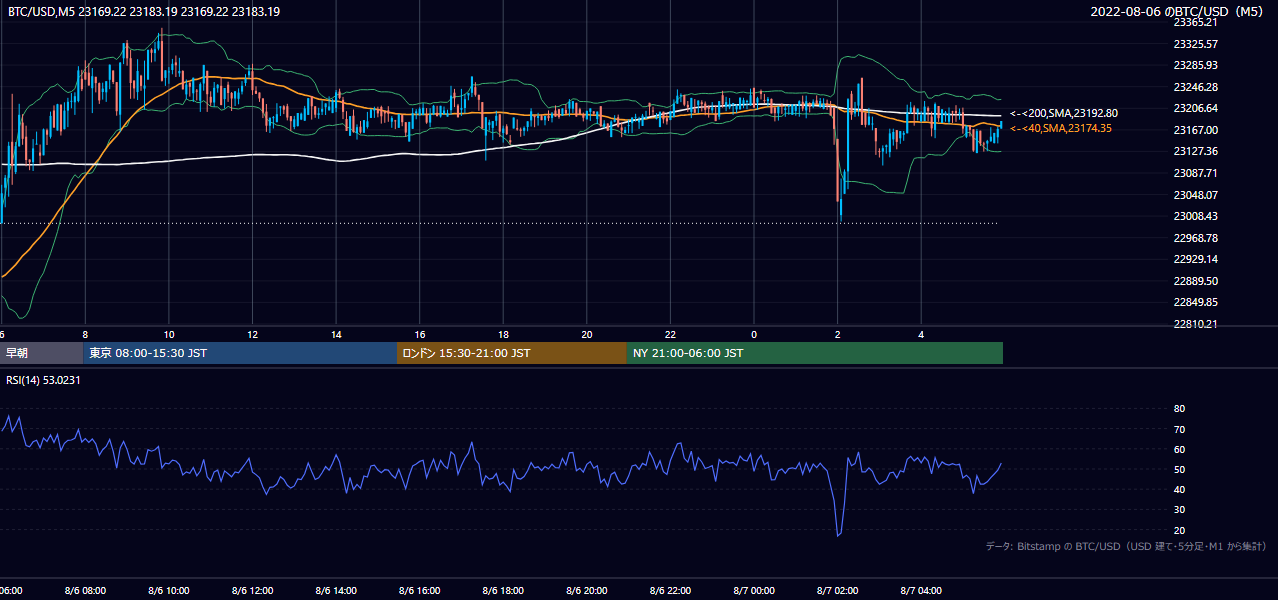Screen dimensions: 1278x600
Task: Click price axis label 23246.28
Action: [x=1195, y=87]
